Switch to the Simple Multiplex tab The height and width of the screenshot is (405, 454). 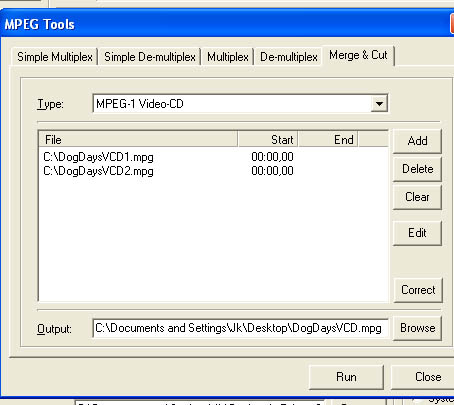pyautogui.click(x=55, y=57)
